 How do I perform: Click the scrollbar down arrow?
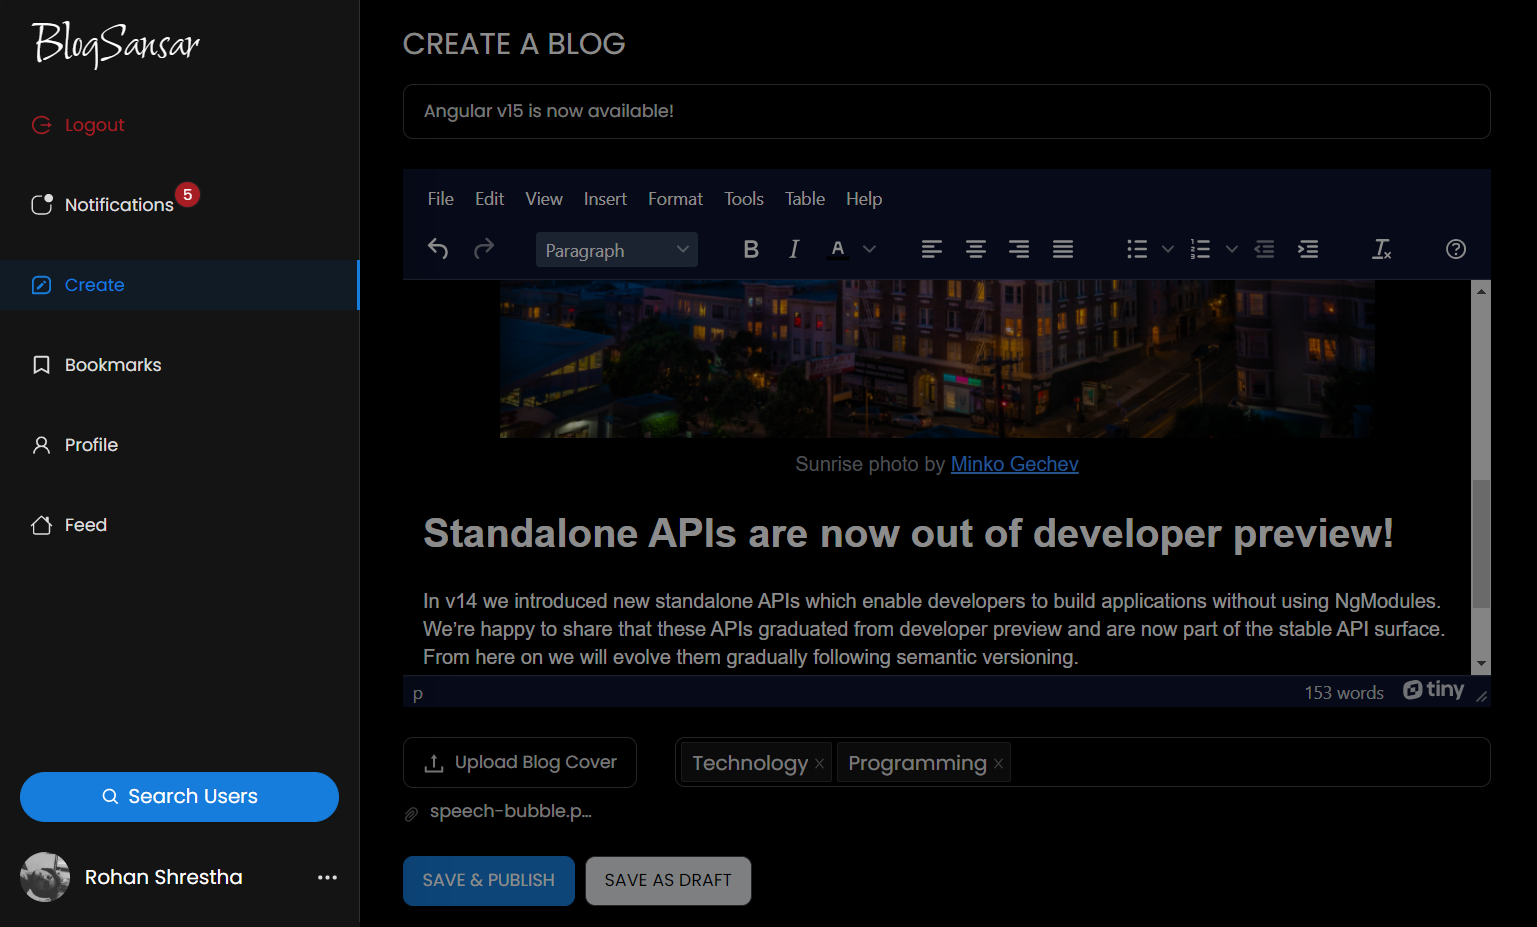pyautogui.click(x=1481, y=664)
